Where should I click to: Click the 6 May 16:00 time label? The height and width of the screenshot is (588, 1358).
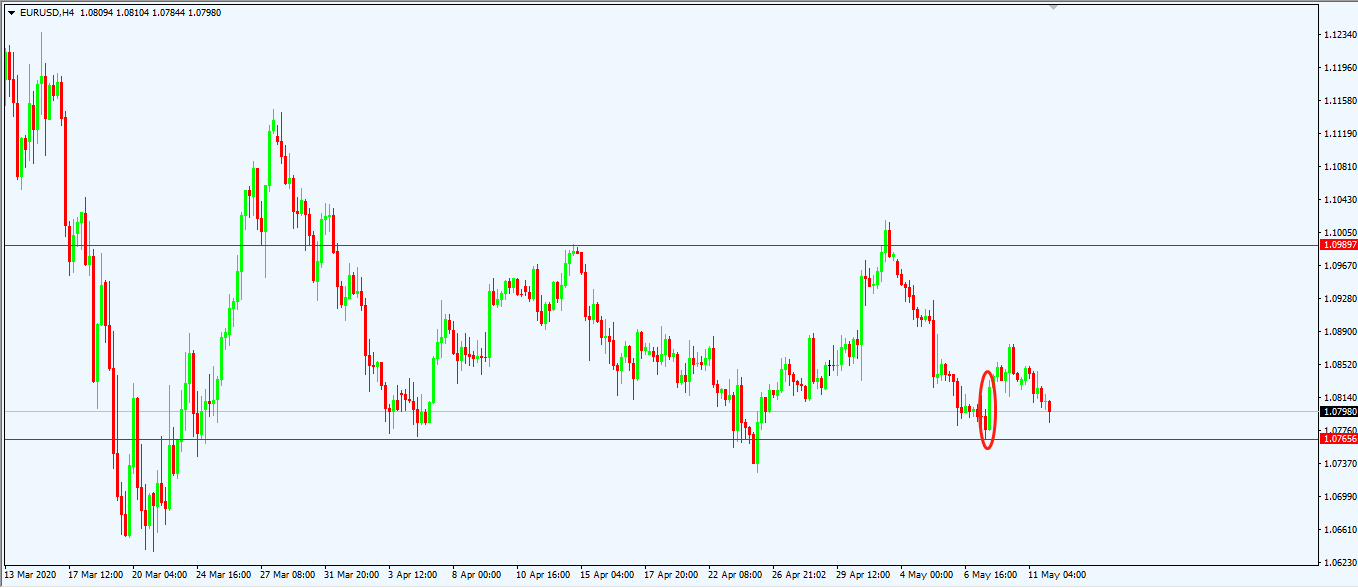click(x=990, y=575)
